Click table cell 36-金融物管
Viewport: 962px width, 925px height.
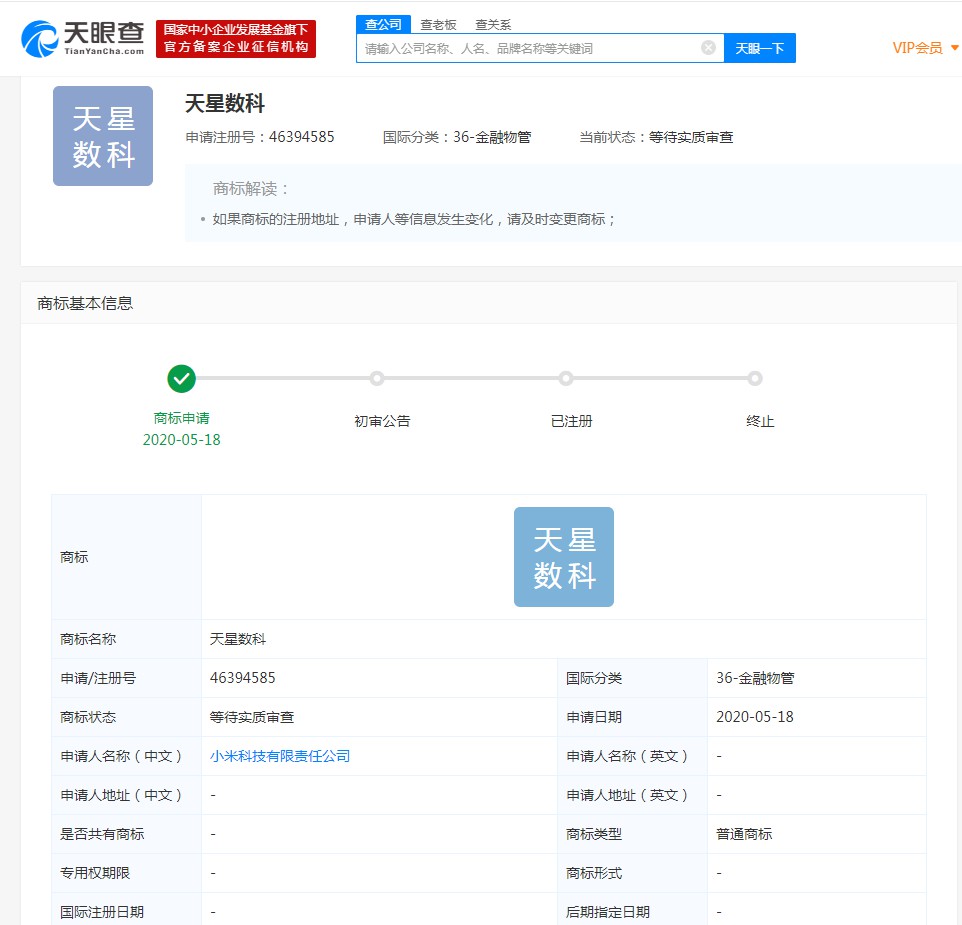pyautogui.click(x=755, y=678)
